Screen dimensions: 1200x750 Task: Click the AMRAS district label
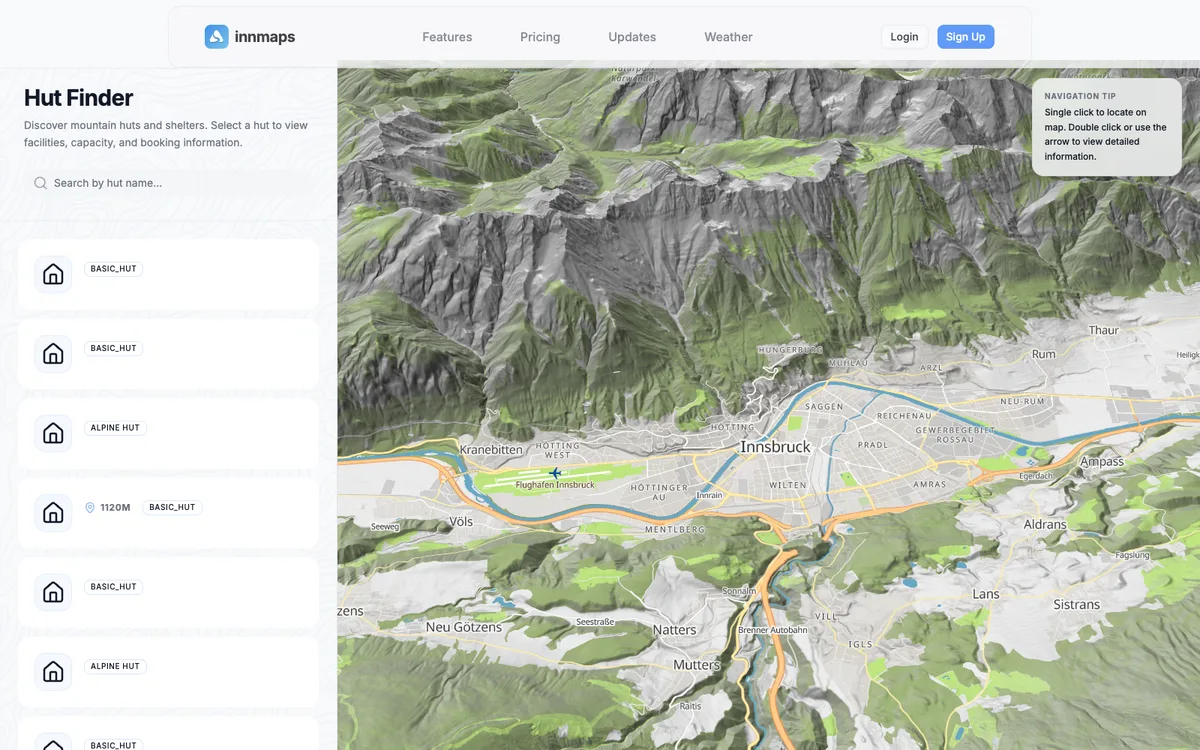coord(929,484)
